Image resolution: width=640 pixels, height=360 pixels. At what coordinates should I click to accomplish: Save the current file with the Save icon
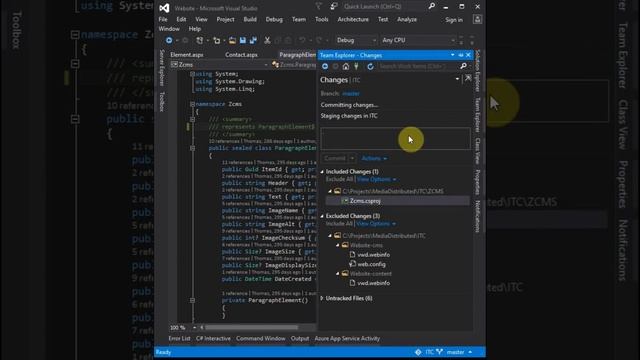242,40
